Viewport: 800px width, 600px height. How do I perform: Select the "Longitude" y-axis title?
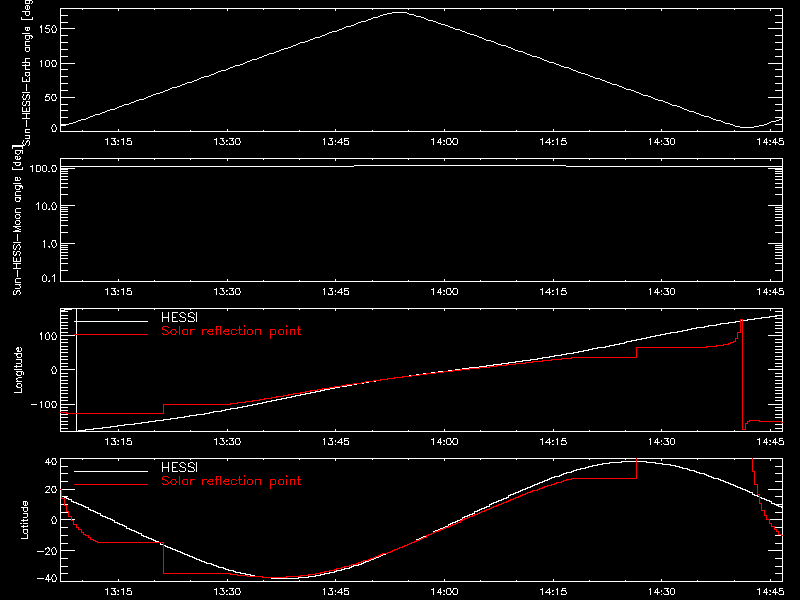pos(18,370)
